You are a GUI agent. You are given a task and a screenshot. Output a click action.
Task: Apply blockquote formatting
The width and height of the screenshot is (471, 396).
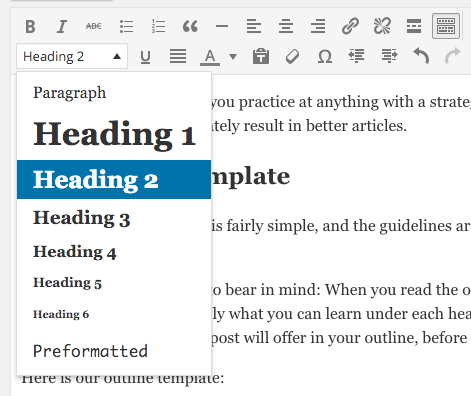pos(190,26)
